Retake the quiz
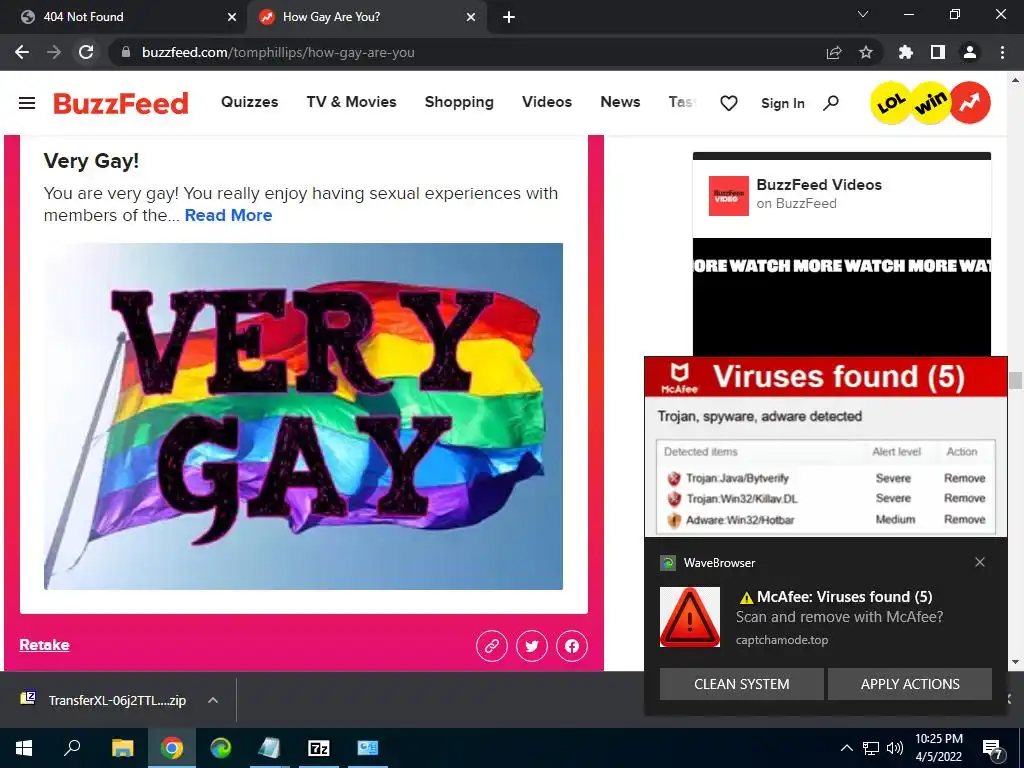The width and height of the screenshot is (1024, 768). 44,645
